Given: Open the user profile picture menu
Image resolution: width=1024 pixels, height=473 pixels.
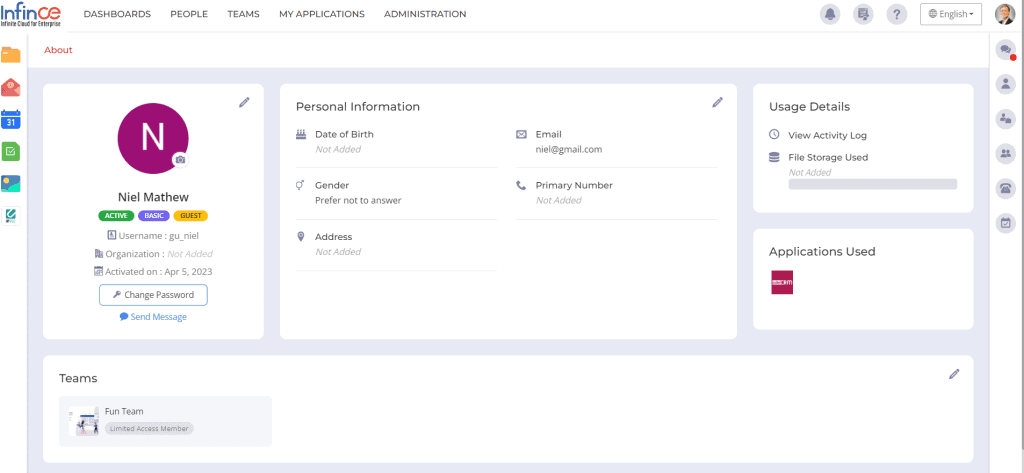Looking at the screenshot, I should pos(1004,14).
